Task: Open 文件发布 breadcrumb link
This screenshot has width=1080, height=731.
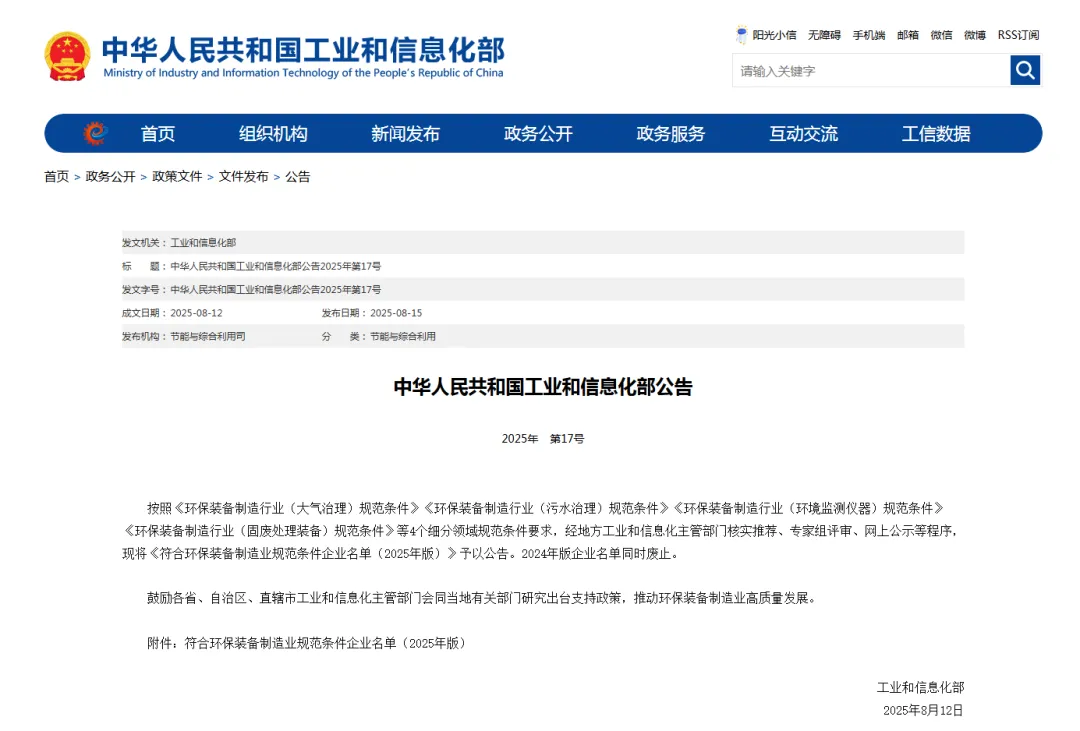Action: pos(244,176)
